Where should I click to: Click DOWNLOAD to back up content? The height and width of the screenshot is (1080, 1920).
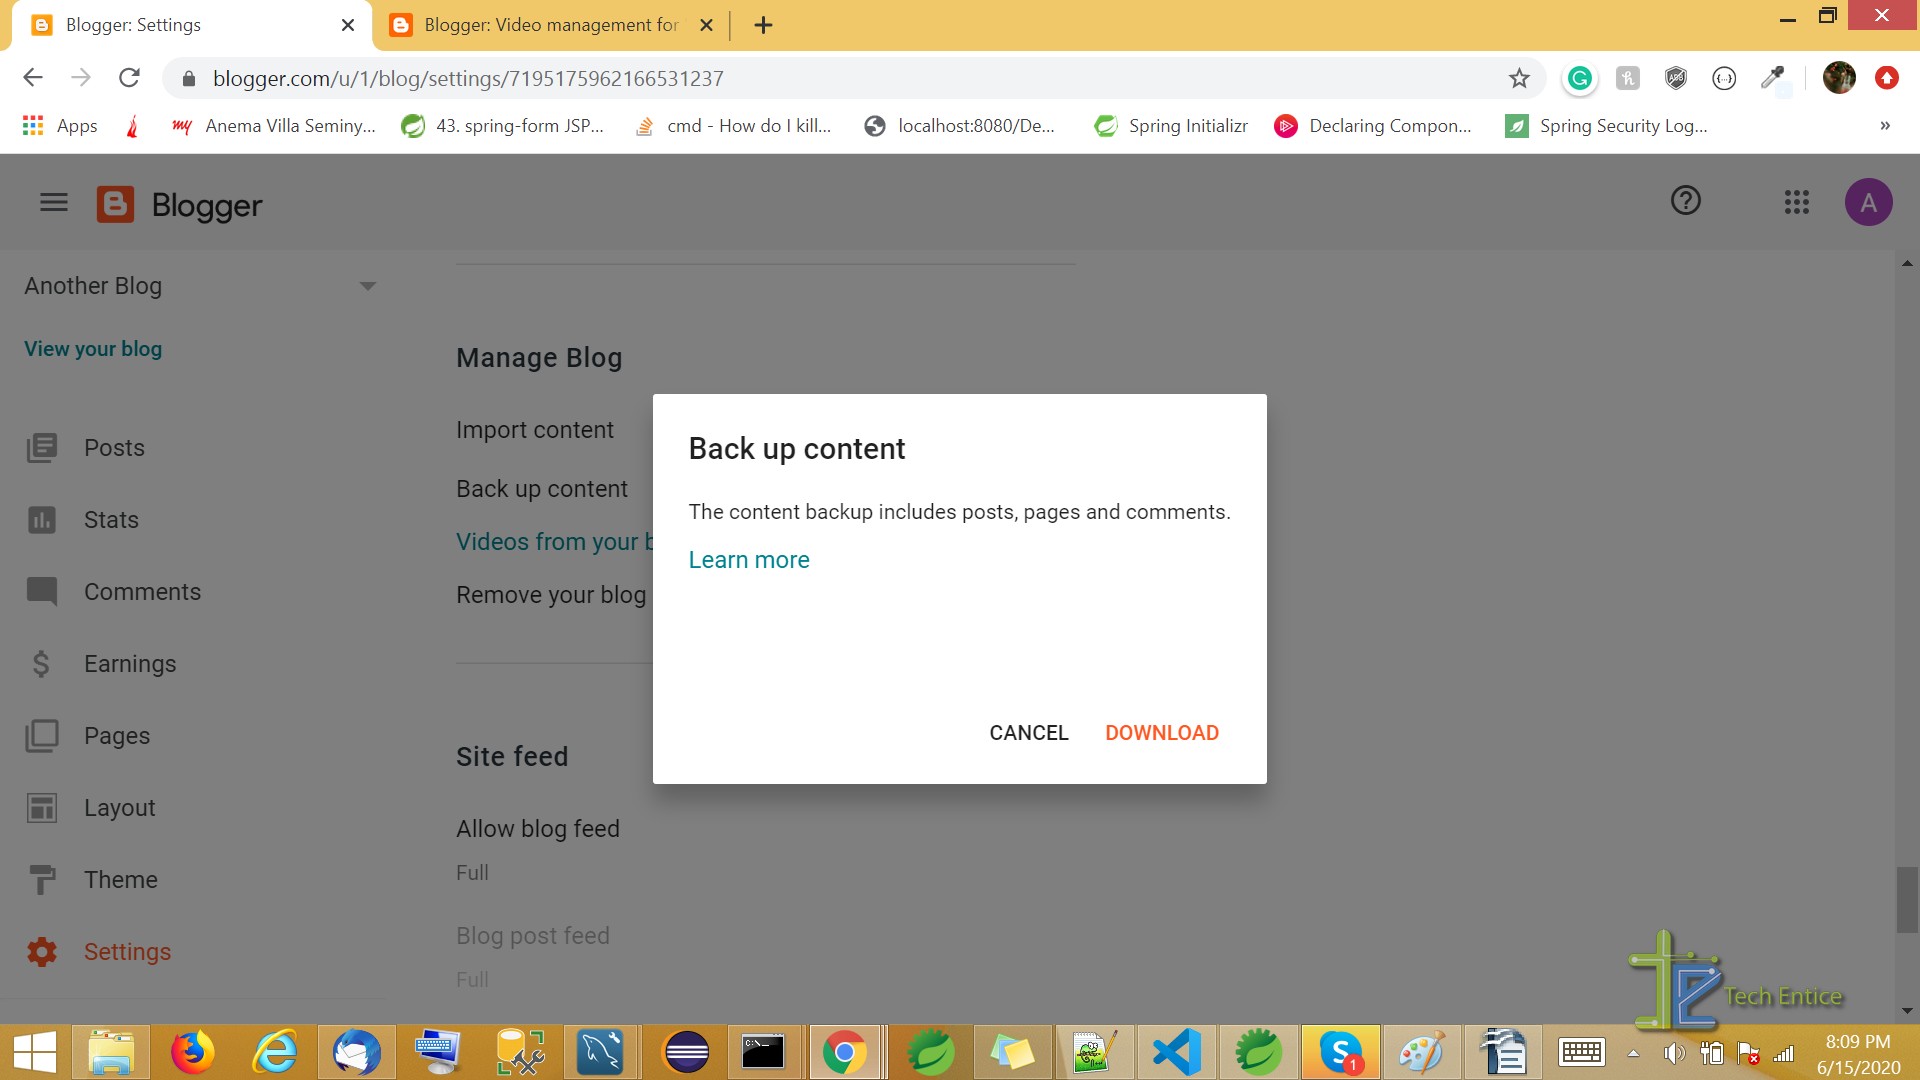click(1162, 732)
